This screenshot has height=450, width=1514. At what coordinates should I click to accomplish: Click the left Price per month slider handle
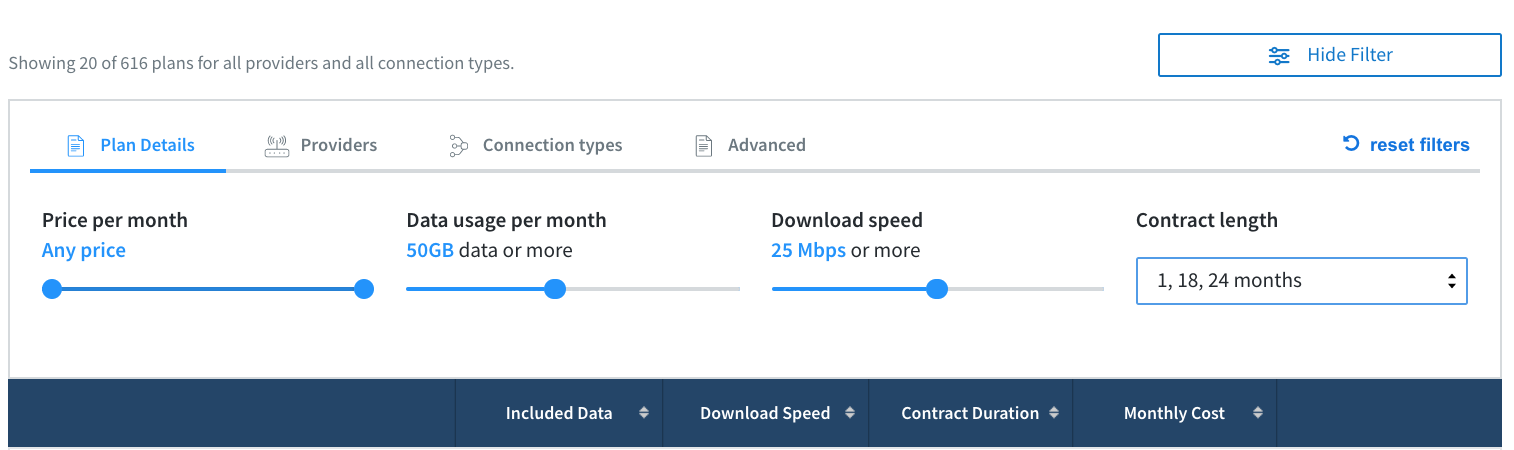pos(52,289)
